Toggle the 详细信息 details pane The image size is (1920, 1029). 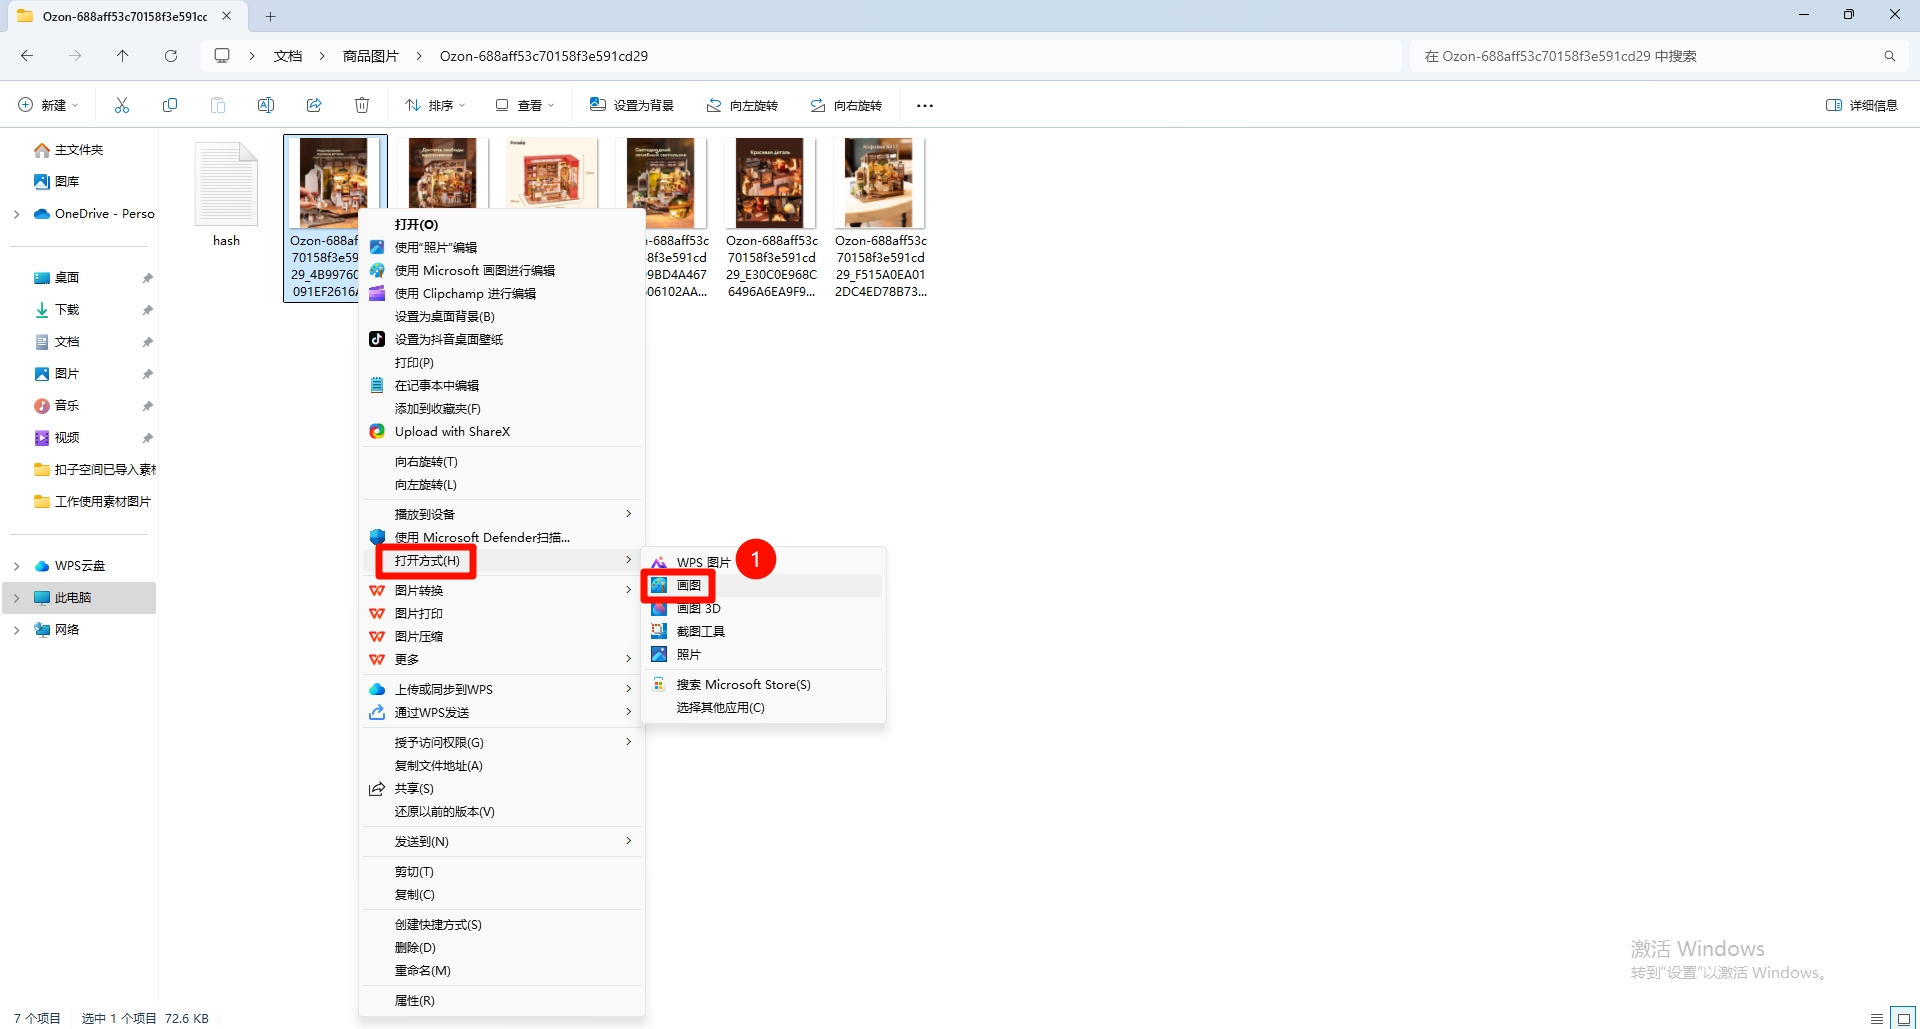tap(1861, 105)
